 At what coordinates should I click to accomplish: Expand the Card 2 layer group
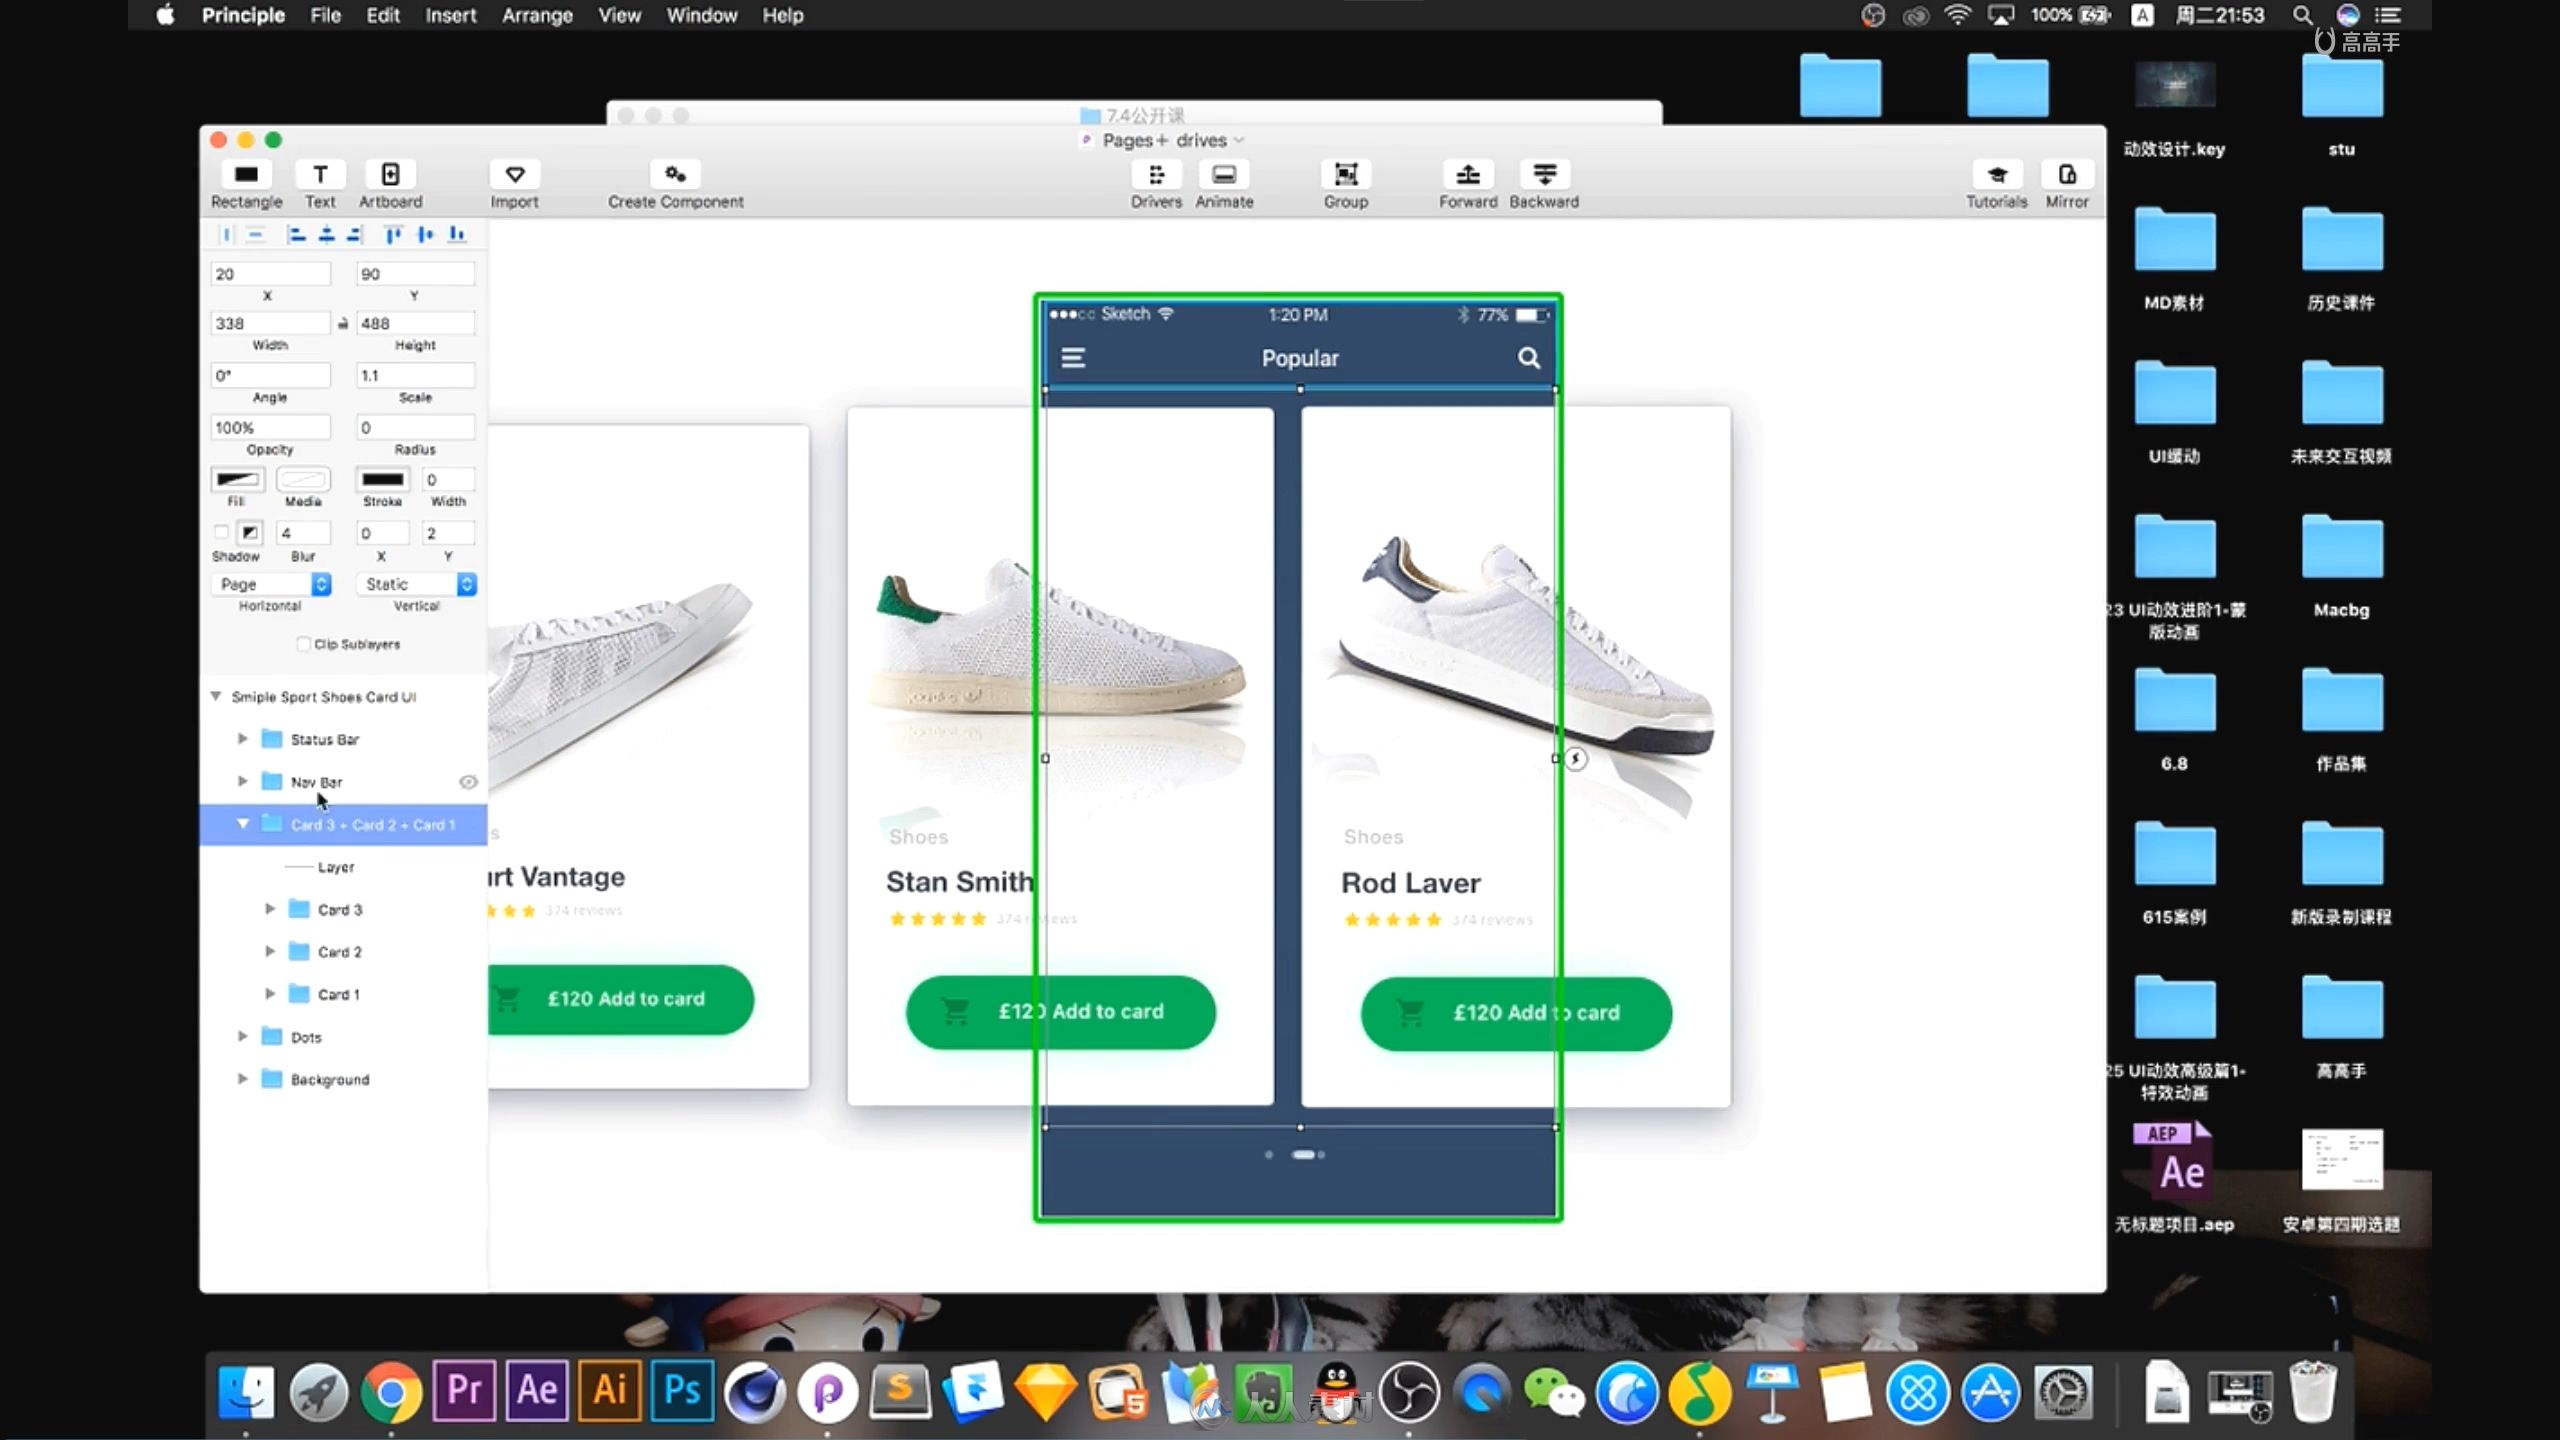[269, 951]
